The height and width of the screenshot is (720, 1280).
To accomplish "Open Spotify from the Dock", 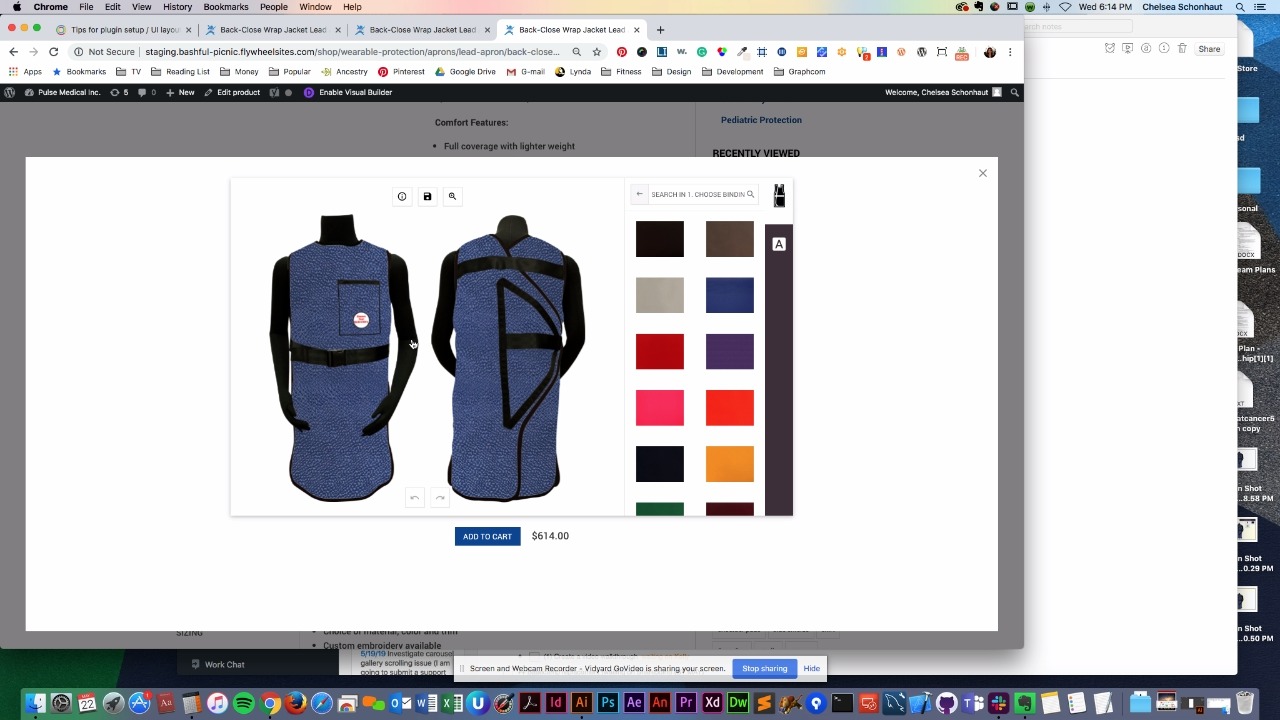I will pyautogui.click(x=243, y=703).
